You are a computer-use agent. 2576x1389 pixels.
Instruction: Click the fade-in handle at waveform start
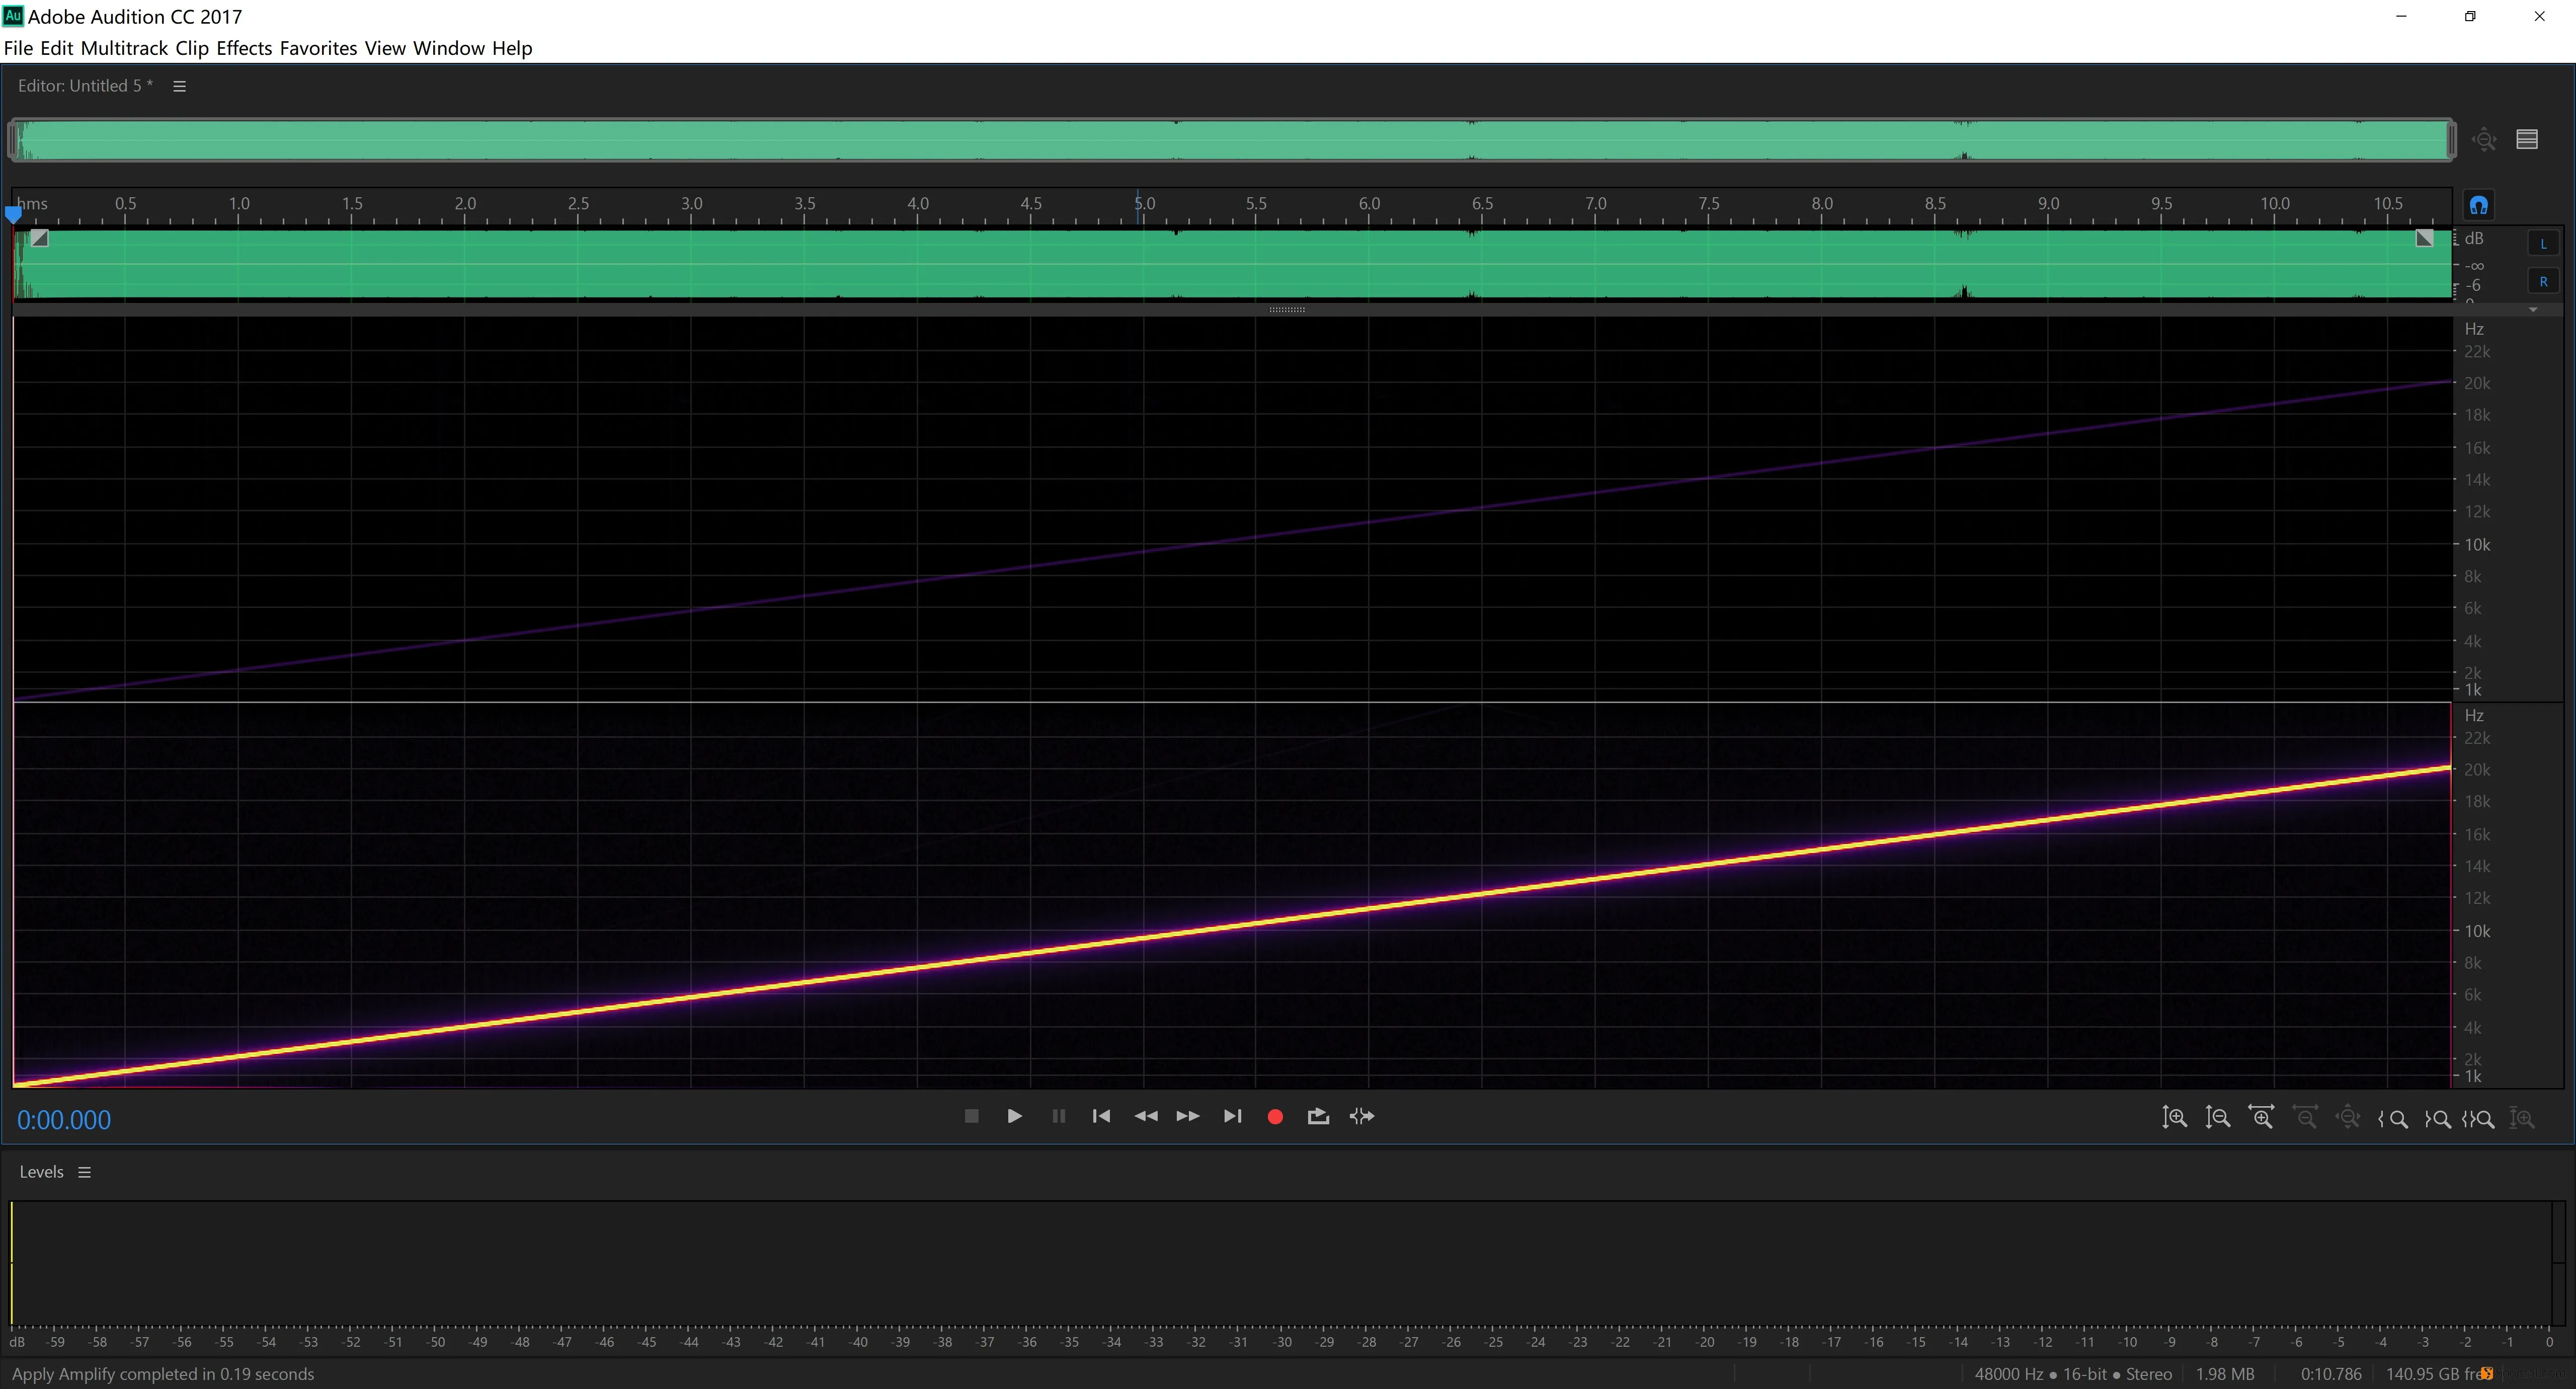(39, 238)
